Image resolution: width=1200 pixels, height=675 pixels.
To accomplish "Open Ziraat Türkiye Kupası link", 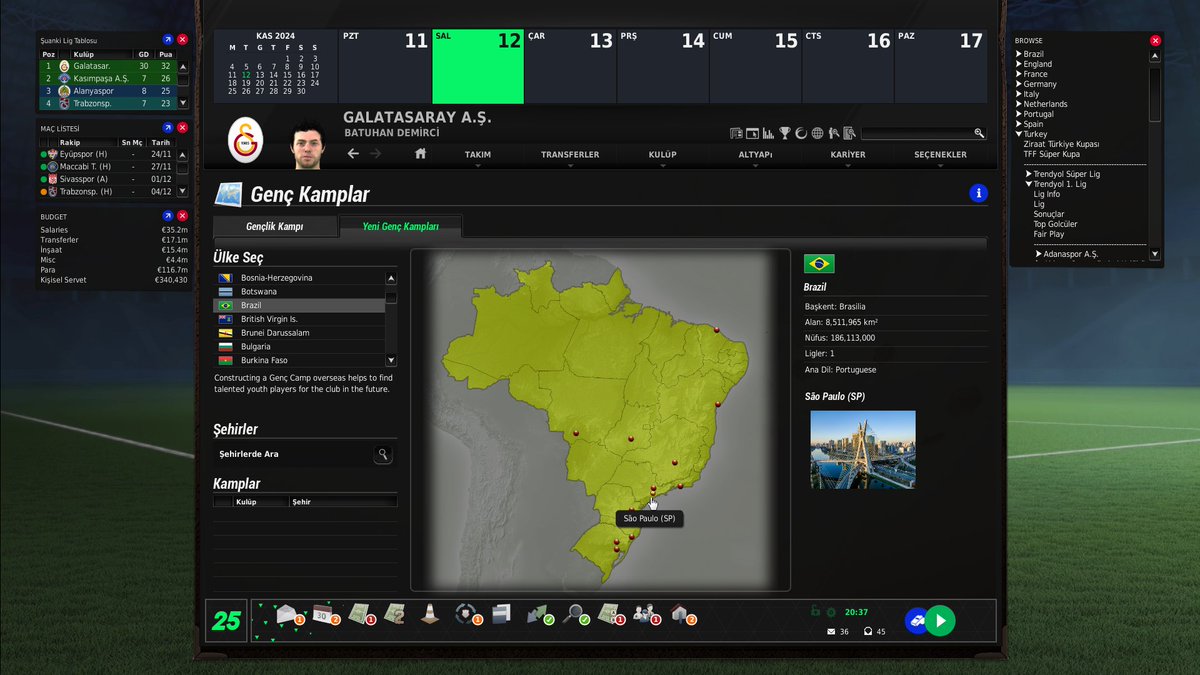I will click(1061, 144).
